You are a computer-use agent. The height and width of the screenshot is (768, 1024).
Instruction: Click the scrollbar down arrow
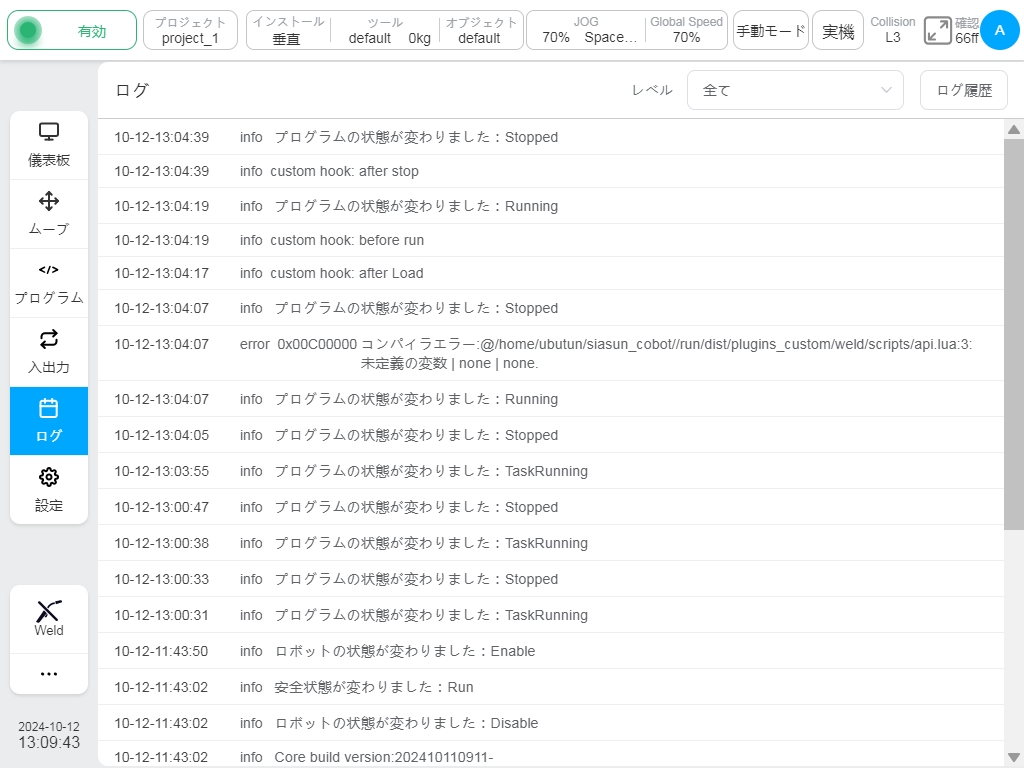click(x=1014, y=757)
